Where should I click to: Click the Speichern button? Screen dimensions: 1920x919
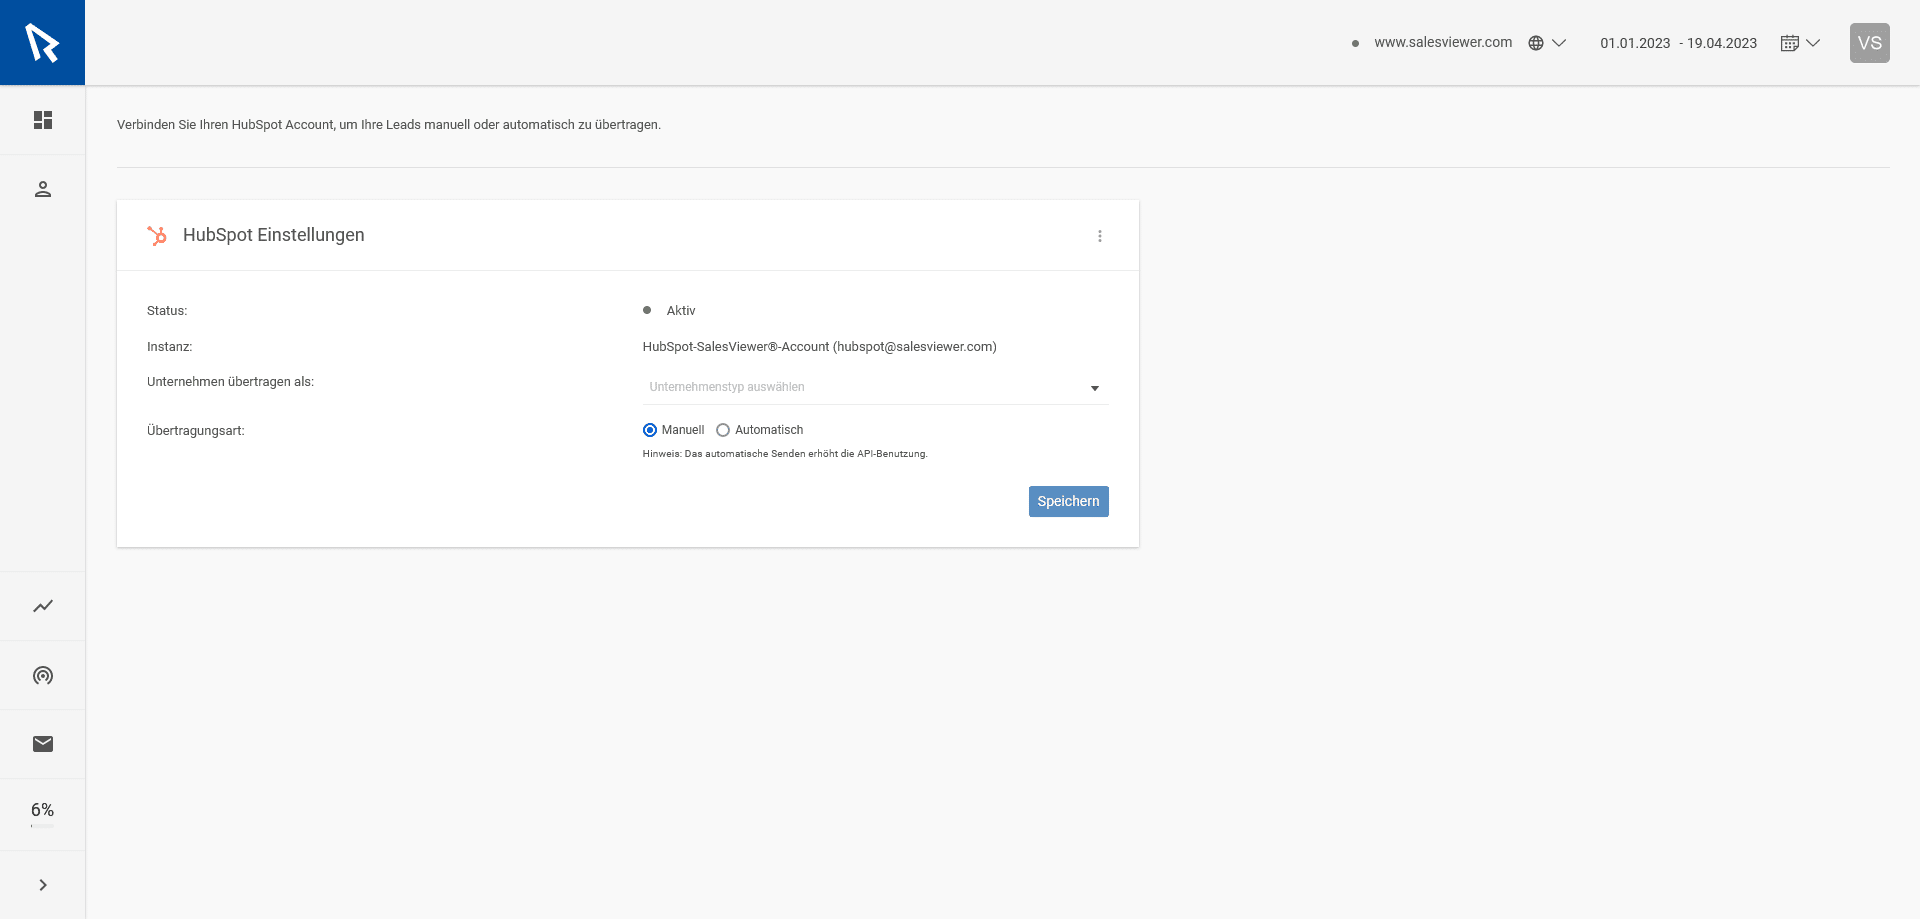[x=1068, y=502]
